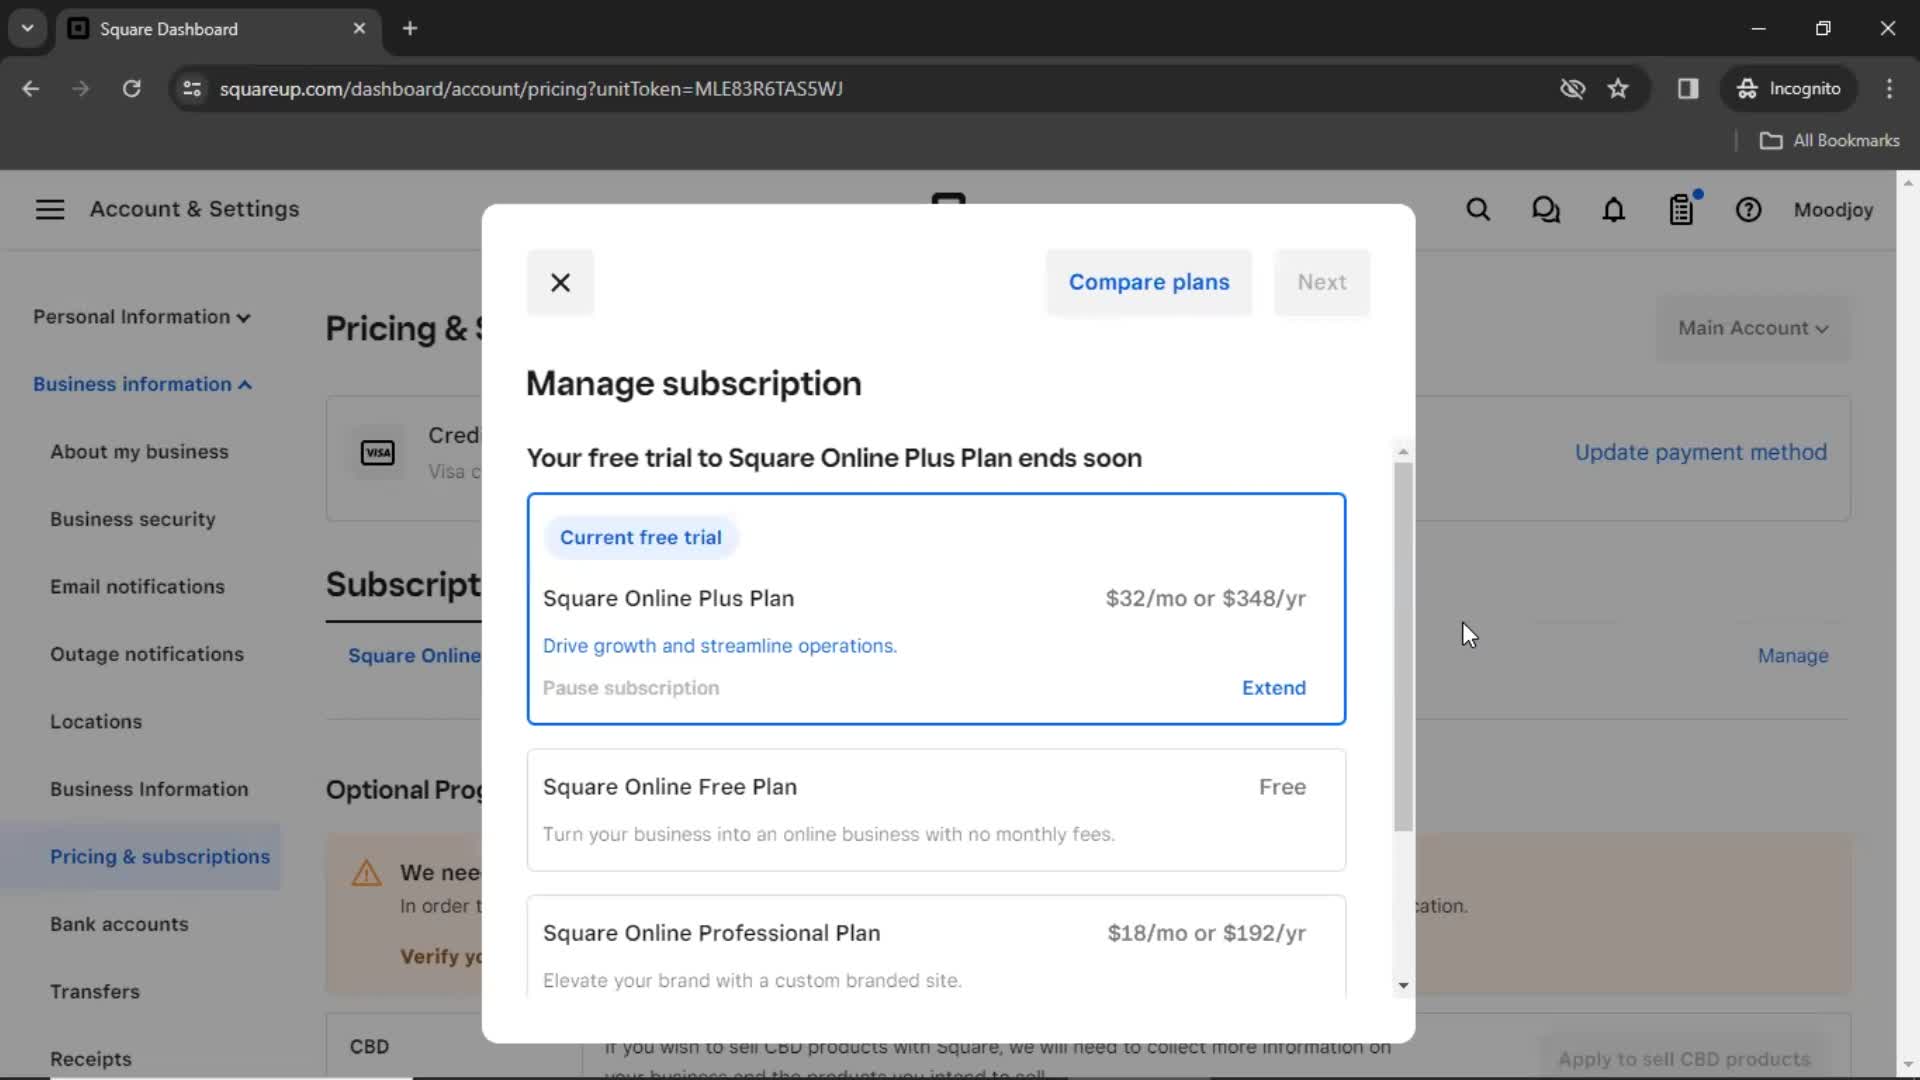Open Locations page
The width and height of the screenshot is (1920, 1080).
click(96, 722)
